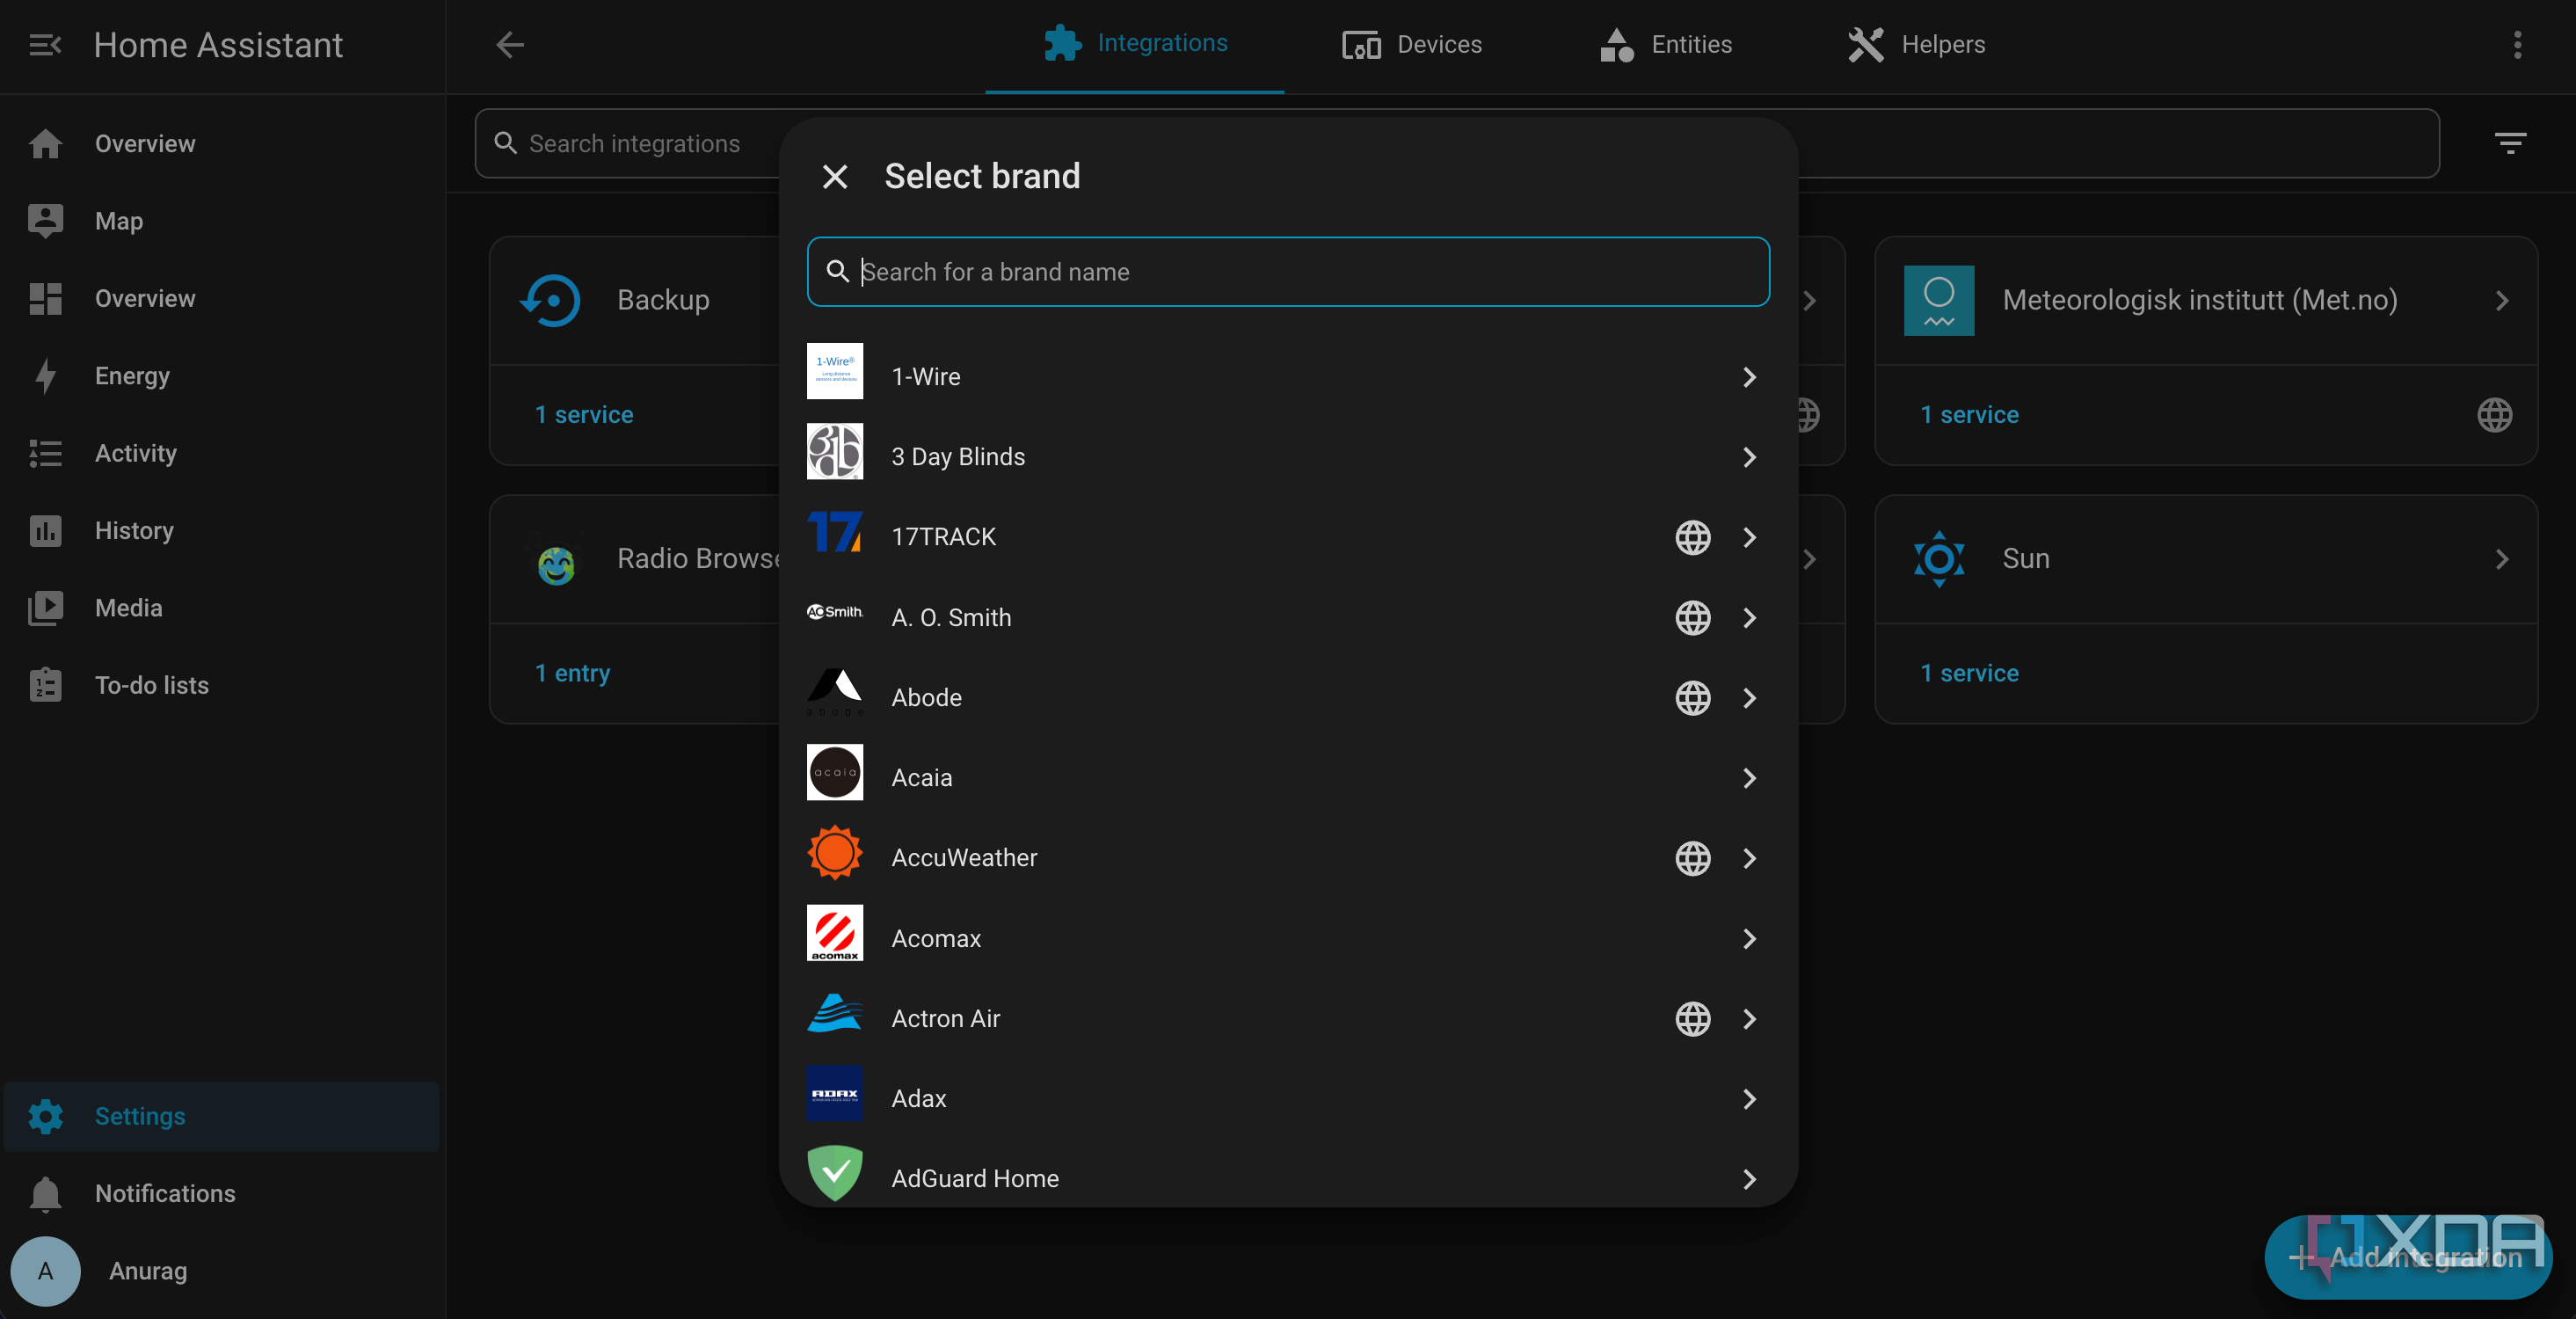
Task: Expand the Acaia row chevron
Action: click(1749, 778)
